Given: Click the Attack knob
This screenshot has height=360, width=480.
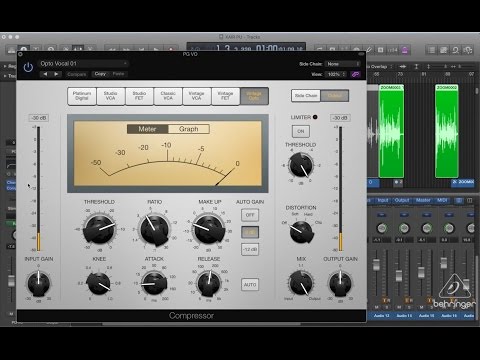Looking at the screenshot, I should [154, 284].
